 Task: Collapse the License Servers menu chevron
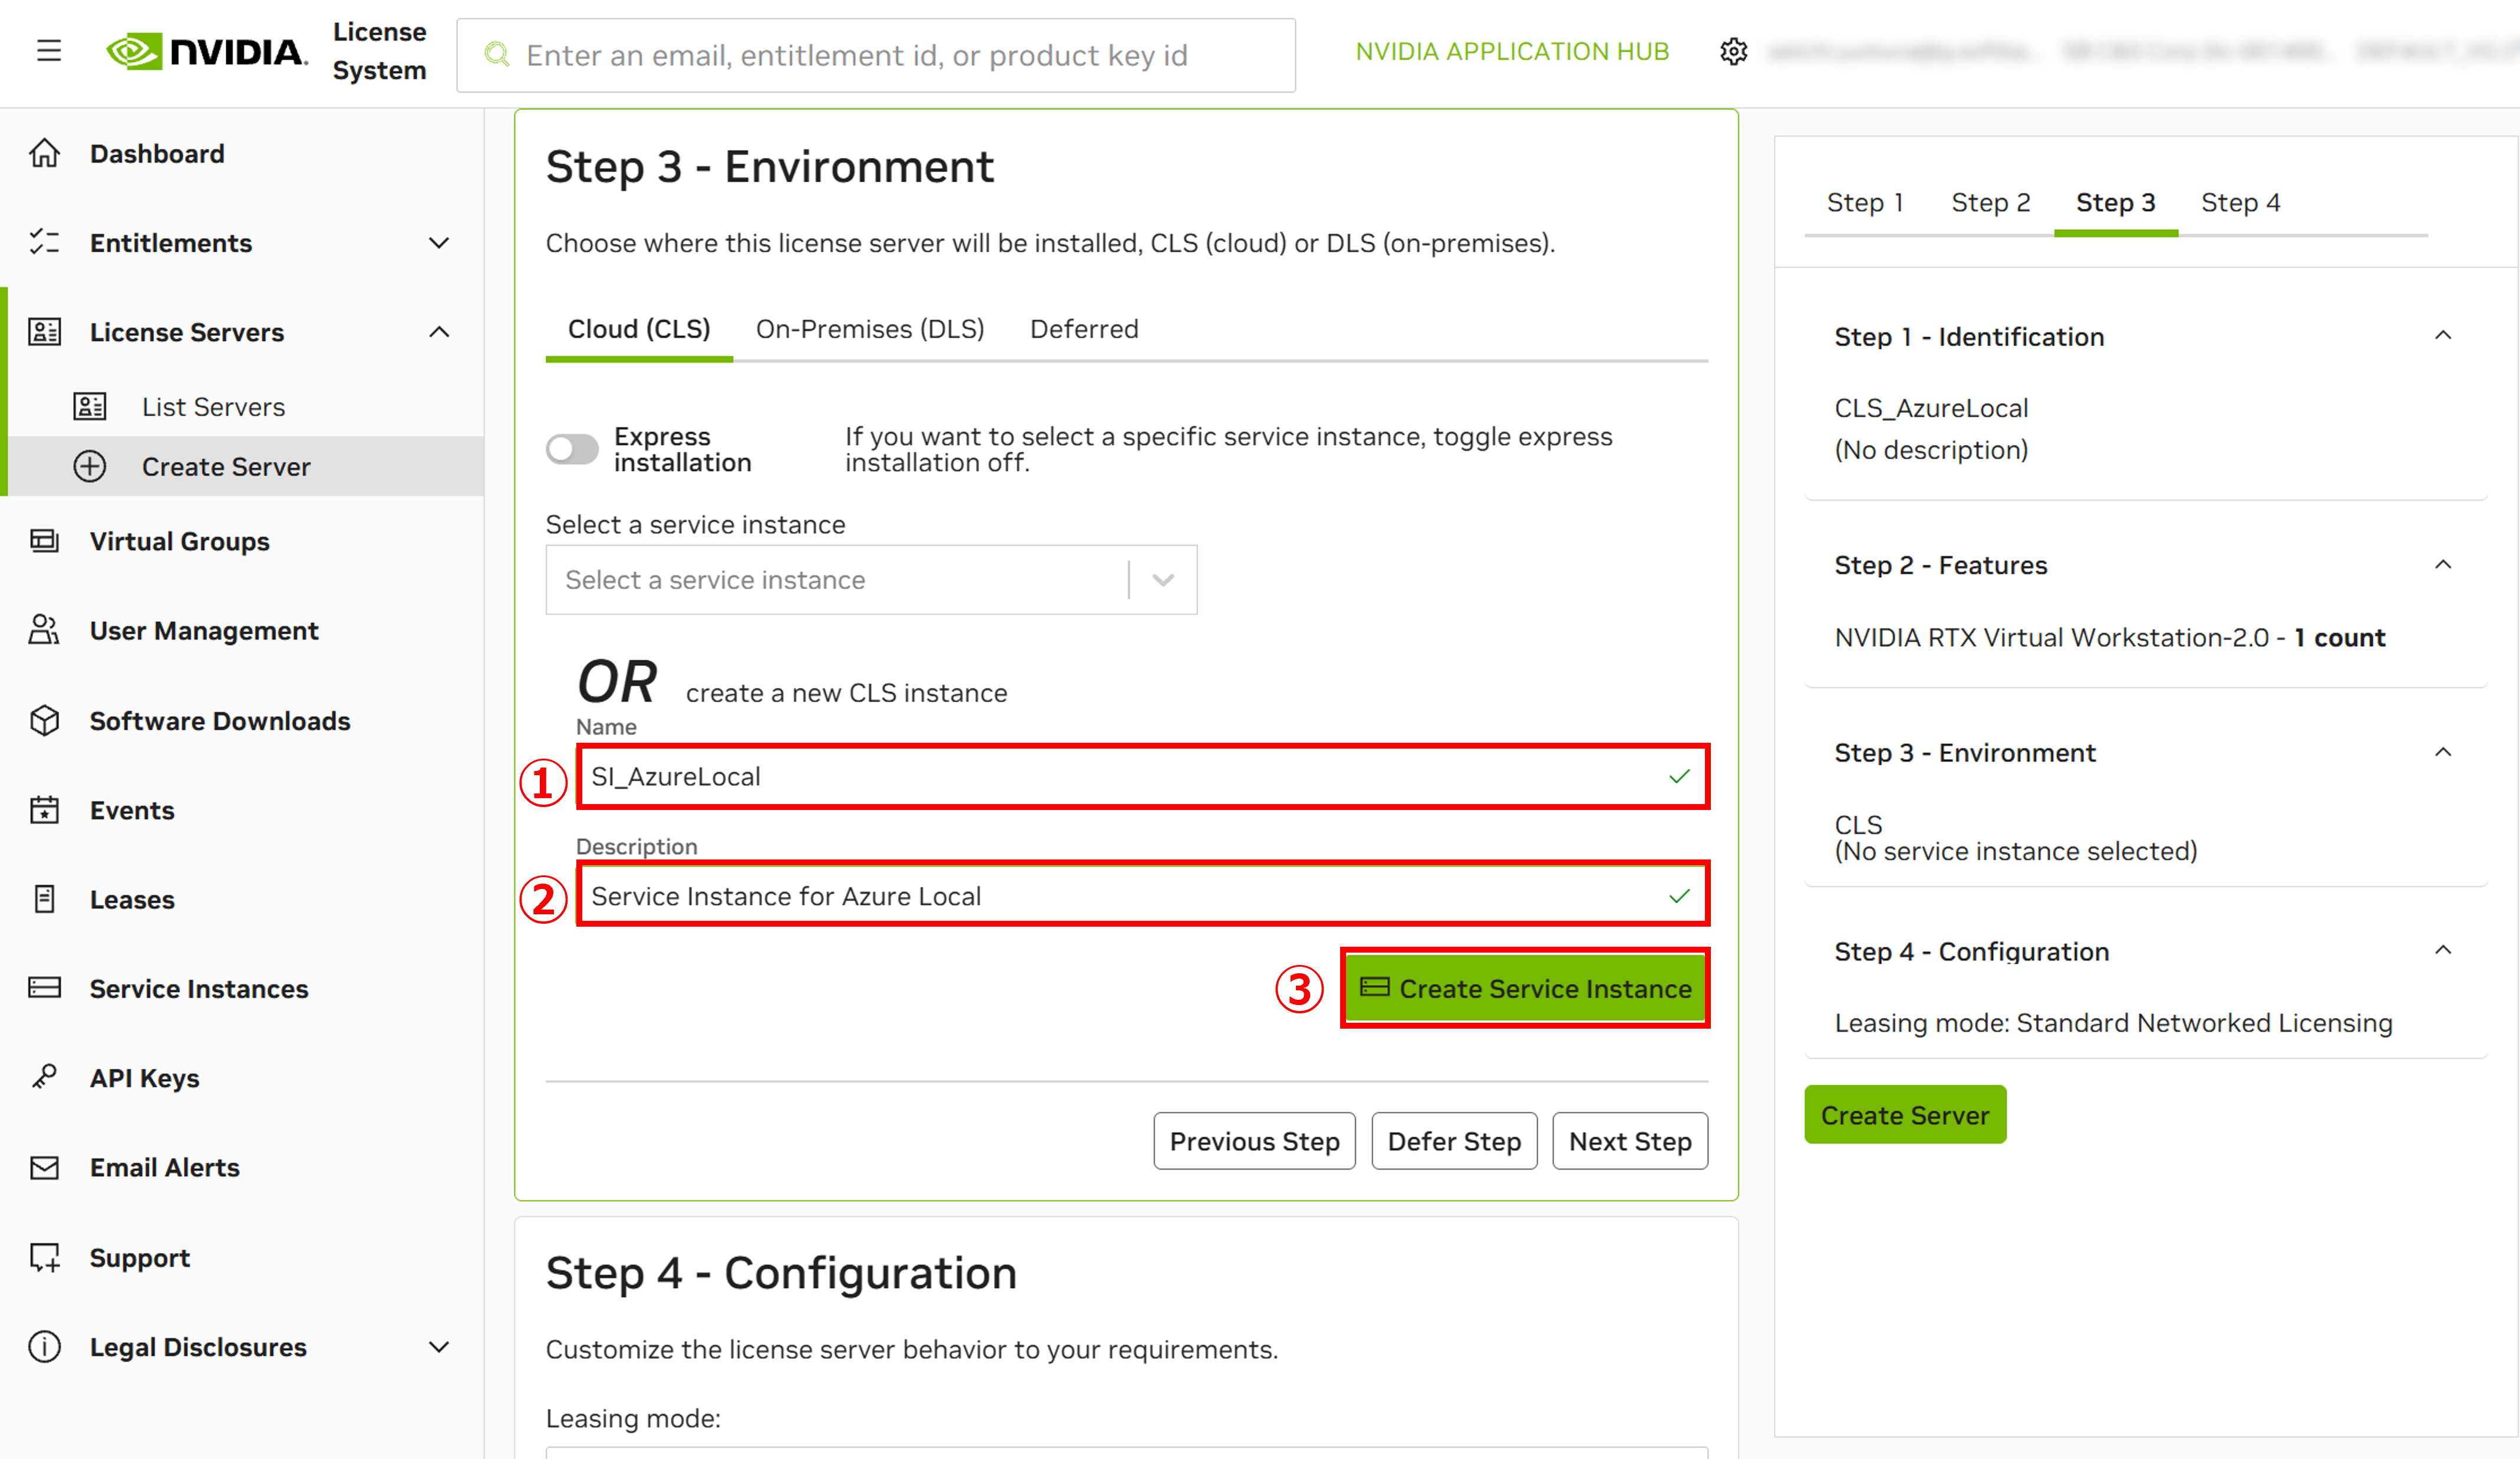point(439,332)
